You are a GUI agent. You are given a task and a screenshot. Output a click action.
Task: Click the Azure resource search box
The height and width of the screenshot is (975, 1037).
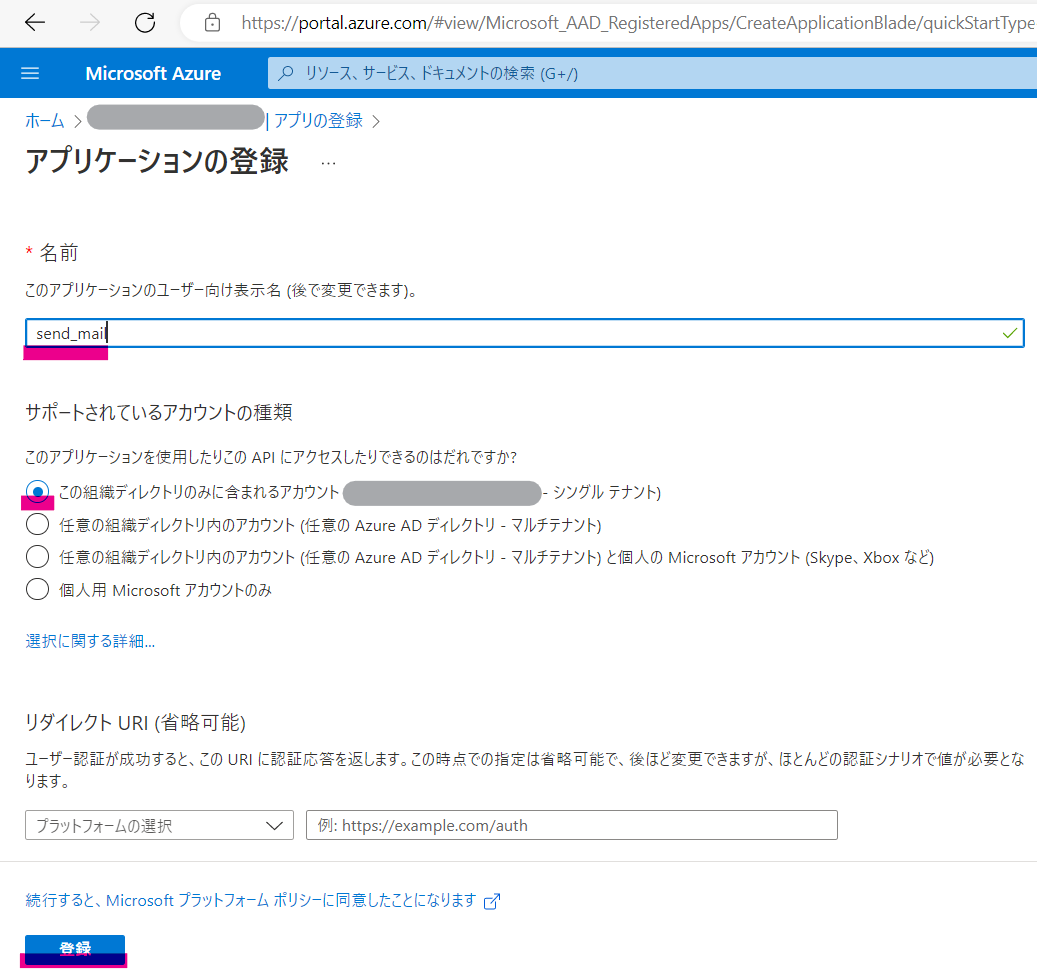(x=652, y=73)
